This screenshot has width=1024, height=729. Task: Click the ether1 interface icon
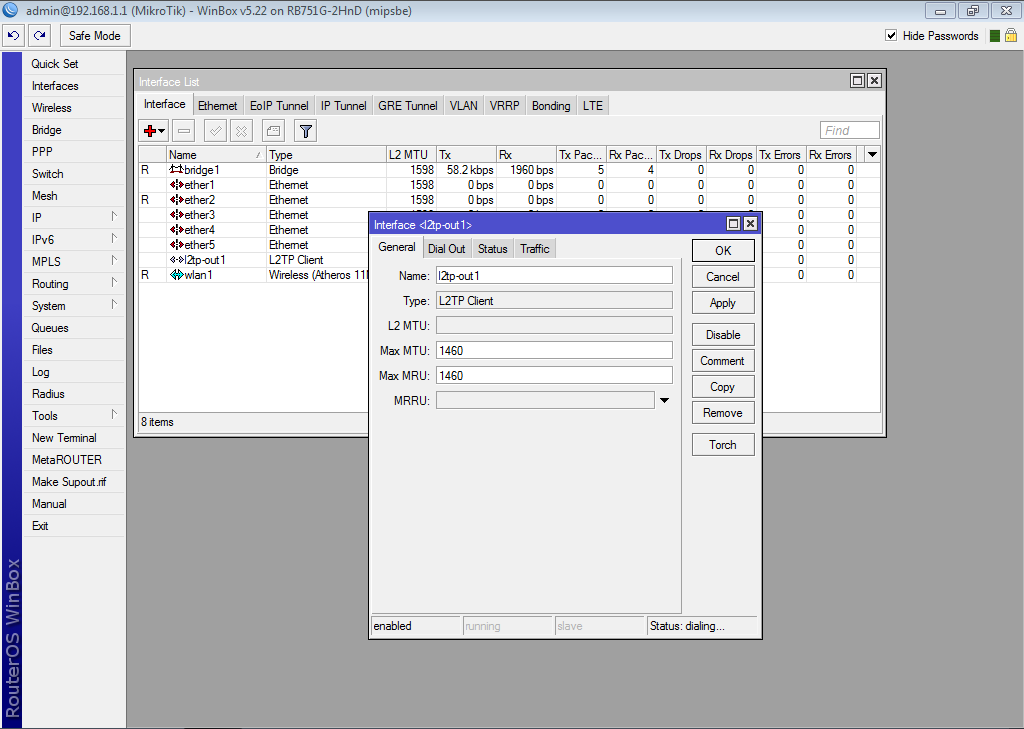pyautogui.click(x=176, y=185)
